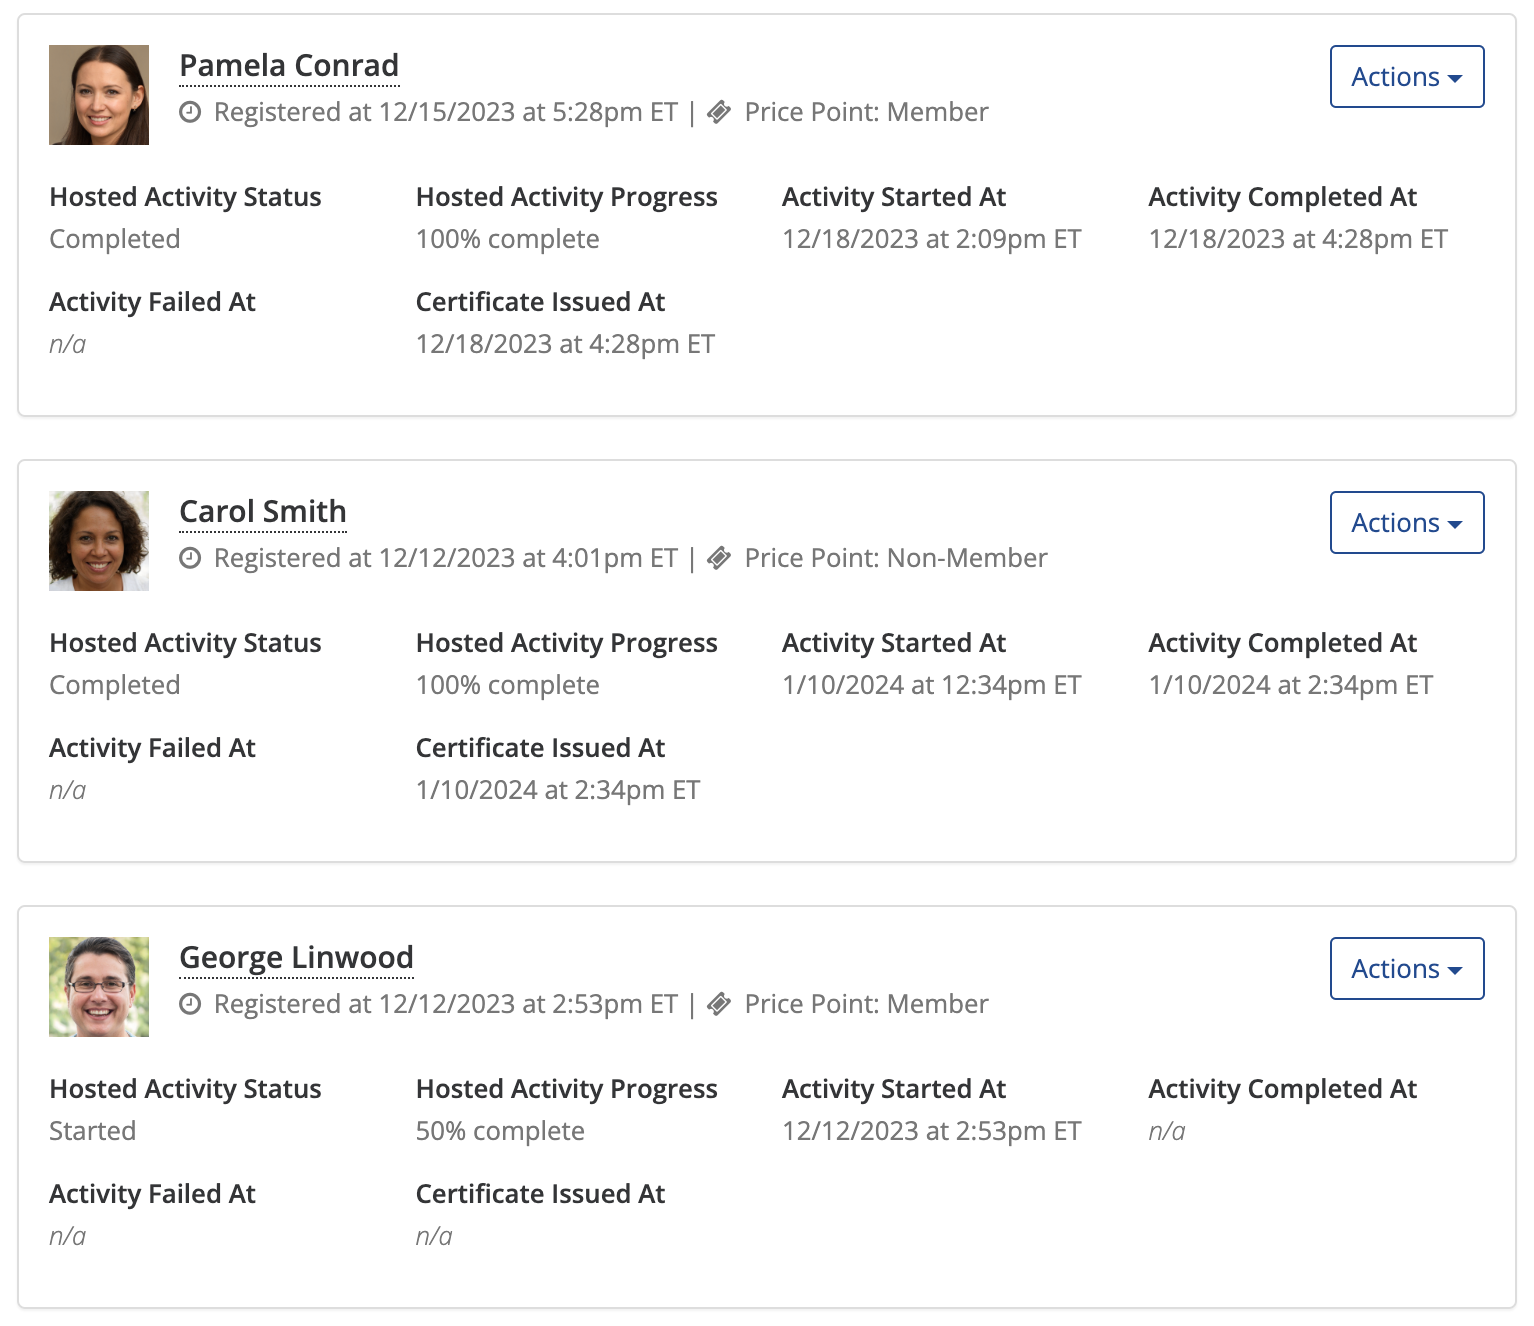
Task: Open Pamela Conrad's profile link
Action: 289,66
